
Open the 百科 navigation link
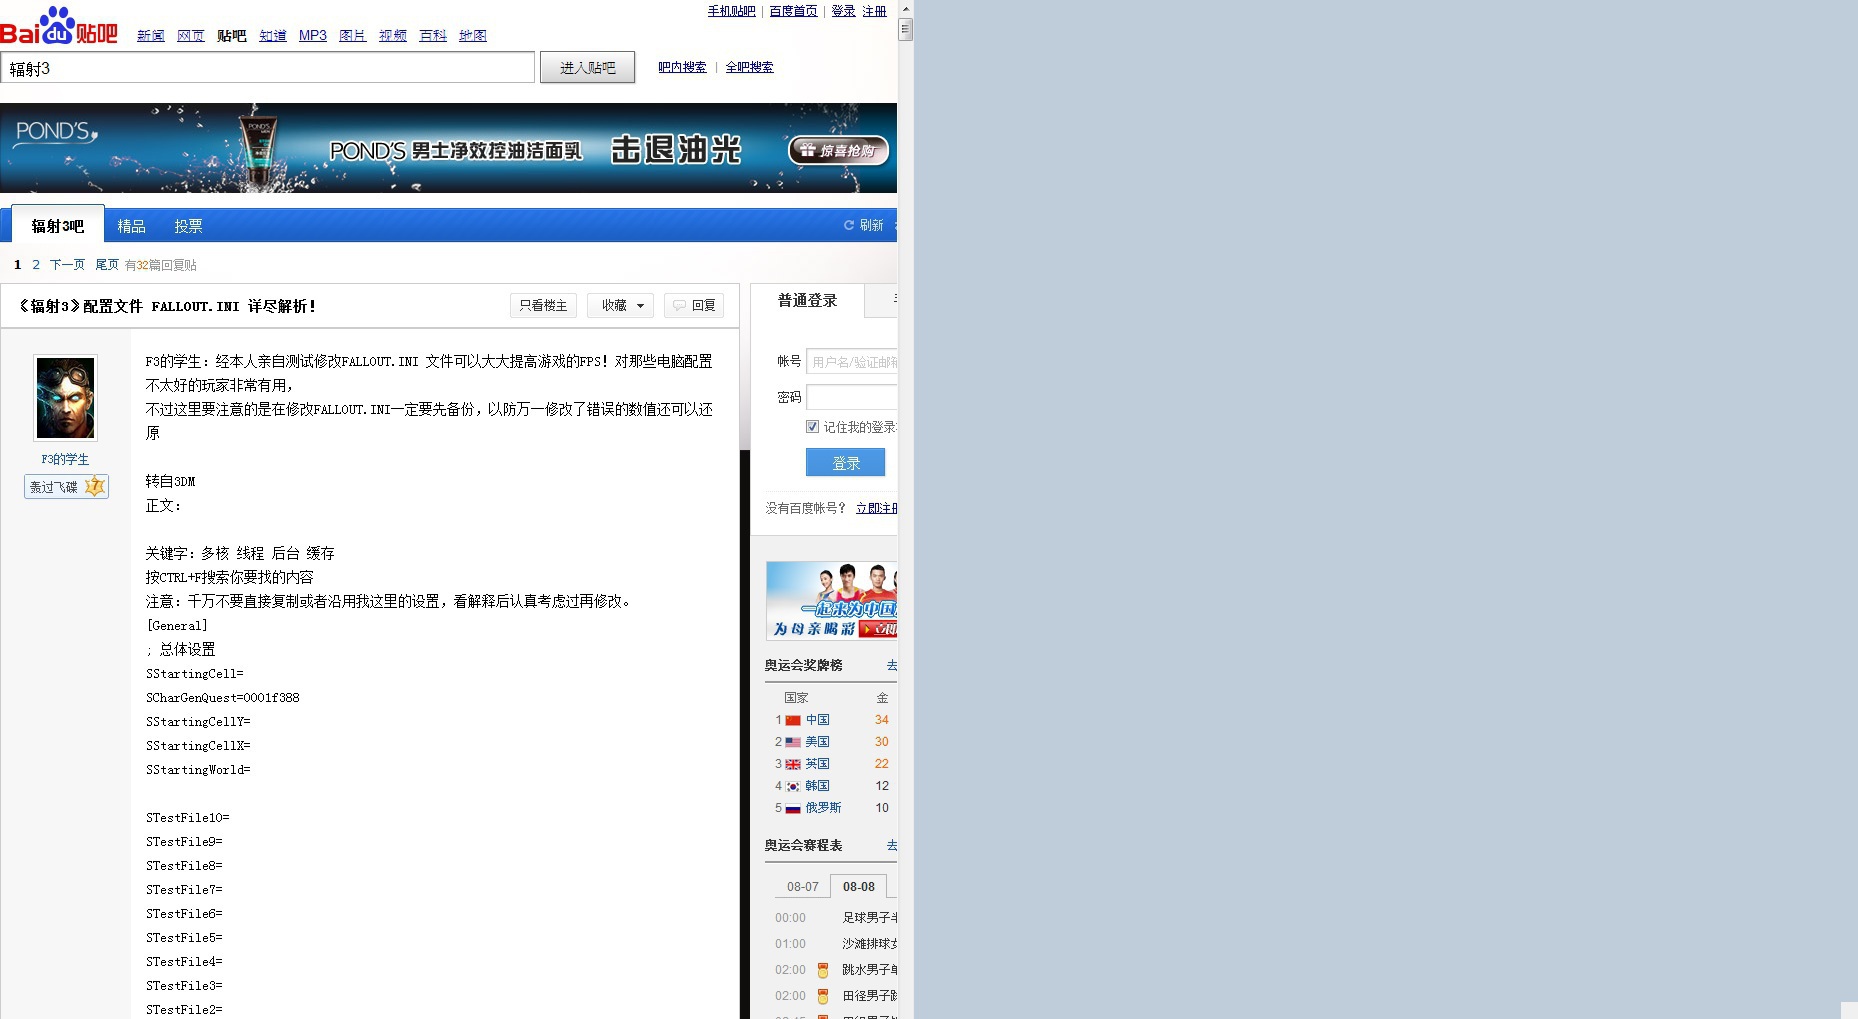(x=433, y=36)
